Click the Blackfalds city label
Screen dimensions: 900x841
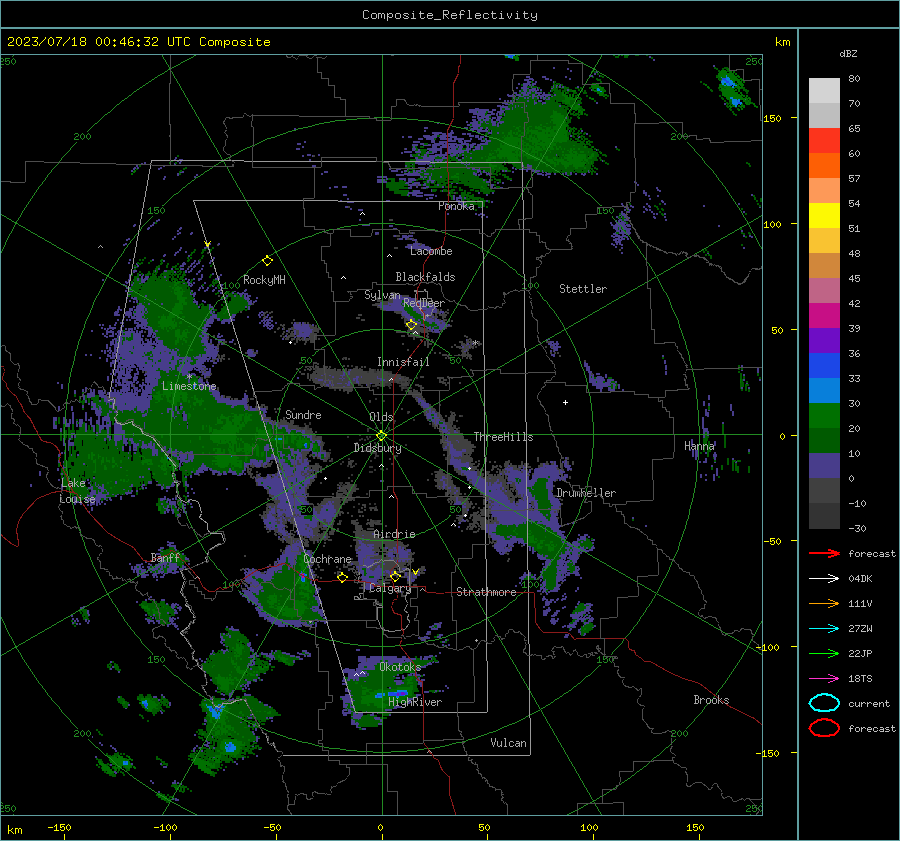click(x=425, y=277)
